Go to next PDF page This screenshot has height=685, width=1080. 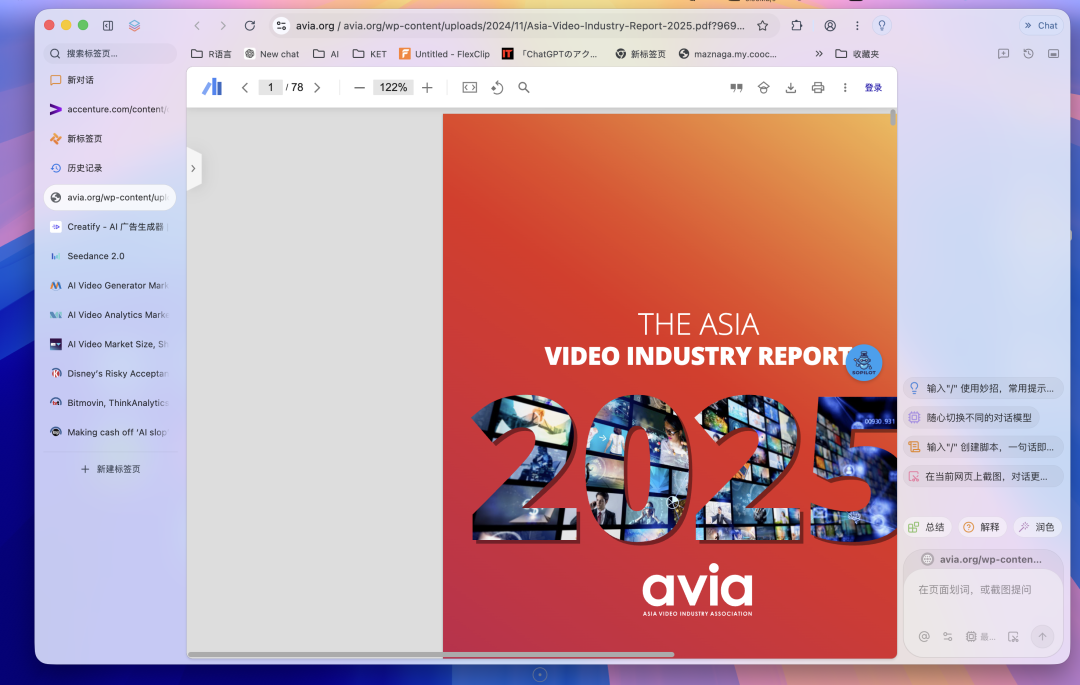coord(318,87)
